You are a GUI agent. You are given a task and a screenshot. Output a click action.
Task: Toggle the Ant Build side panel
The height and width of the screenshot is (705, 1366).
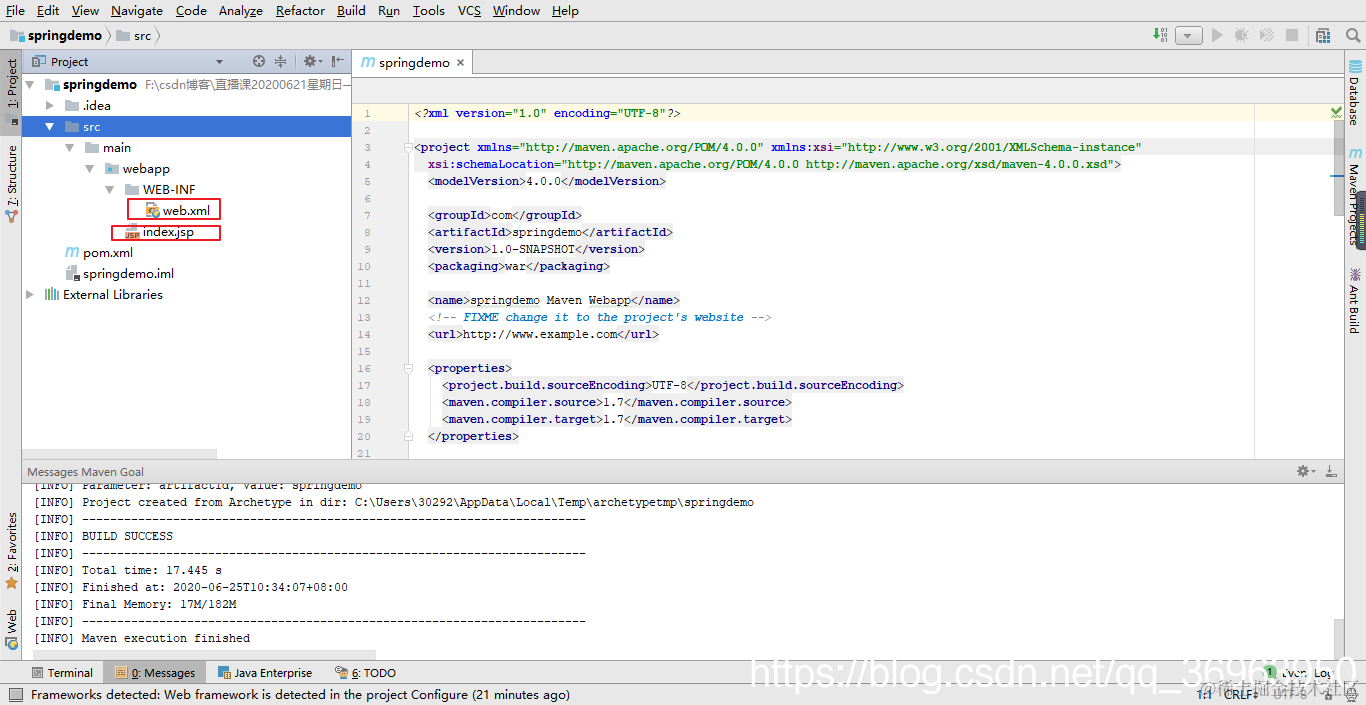(x=1355, y=301)
